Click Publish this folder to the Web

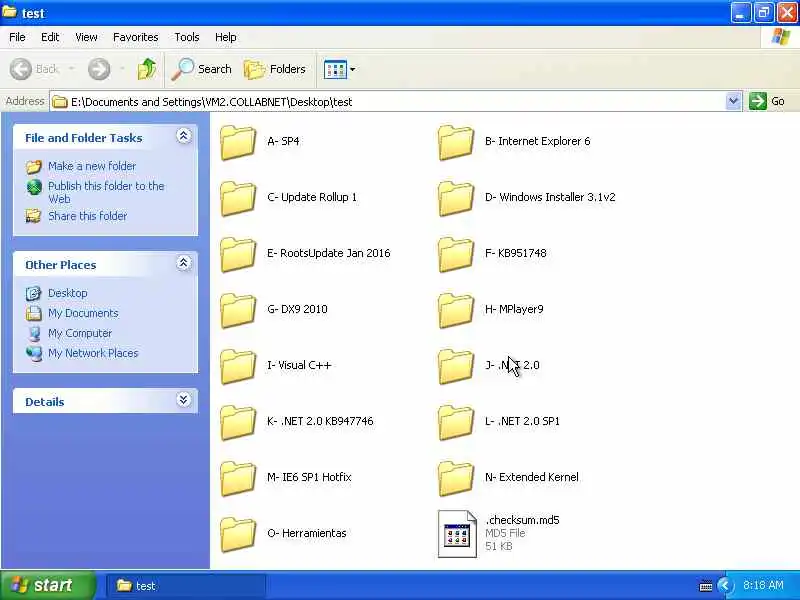(106, 192)
